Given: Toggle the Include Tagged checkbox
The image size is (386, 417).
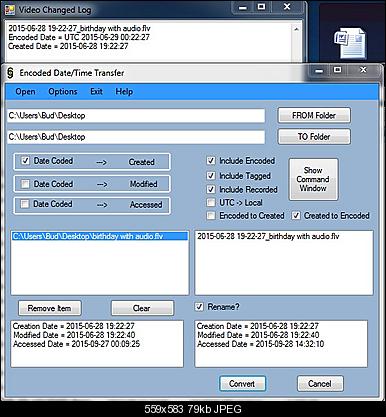Looking at the screenshot, I should (x=211, y=176).
